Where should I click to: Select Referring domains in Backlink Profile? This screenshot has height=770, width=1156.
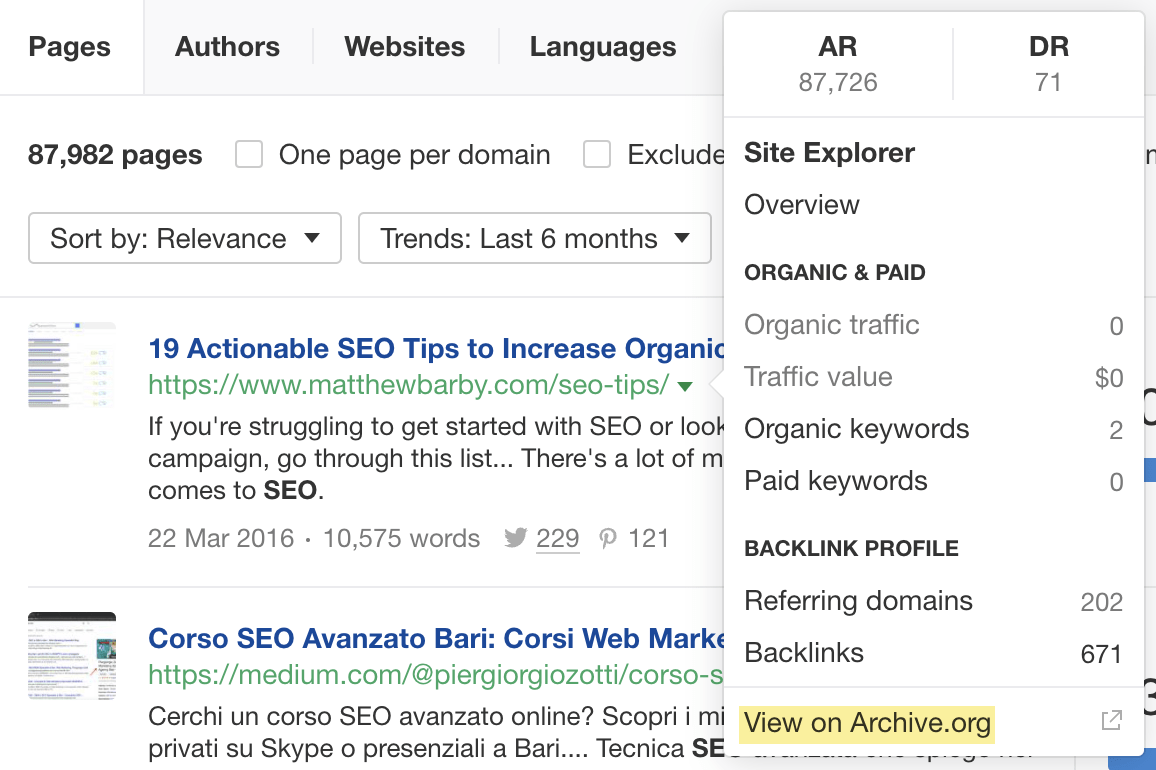pyautogui.click(x=858, y=601)
